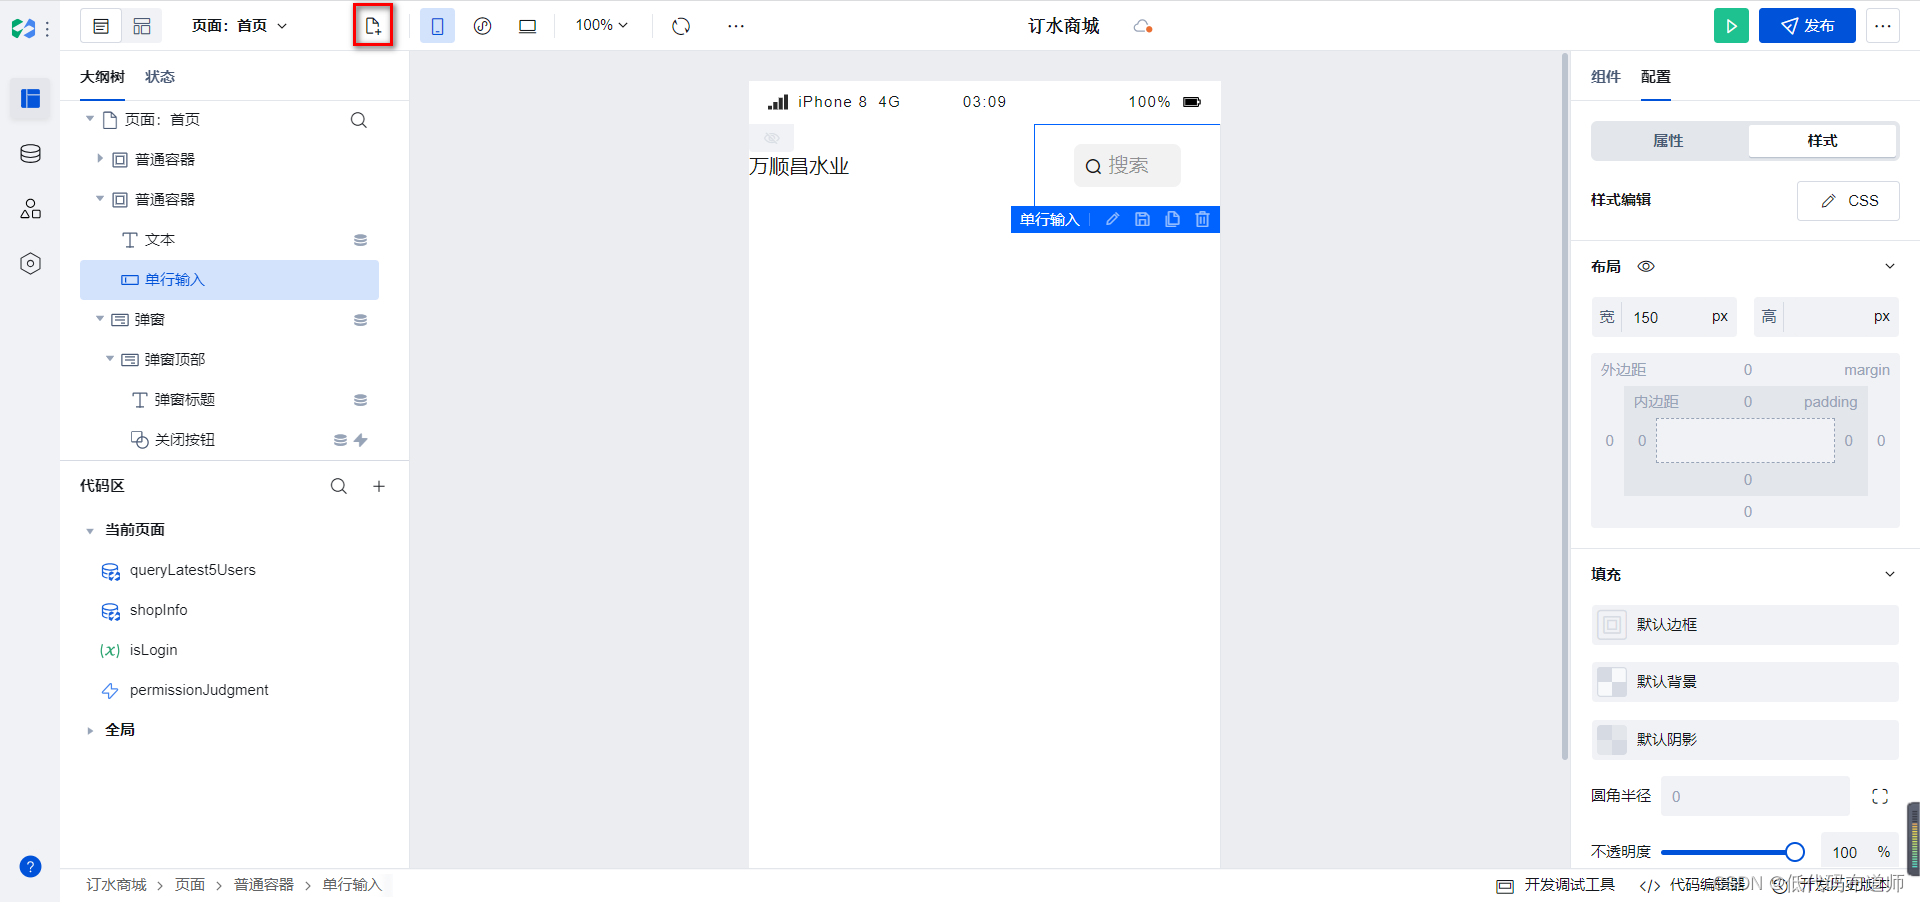The width and height of the screenshot is (1920, 902).
Task: Search the outline tree
Action: 358,120
